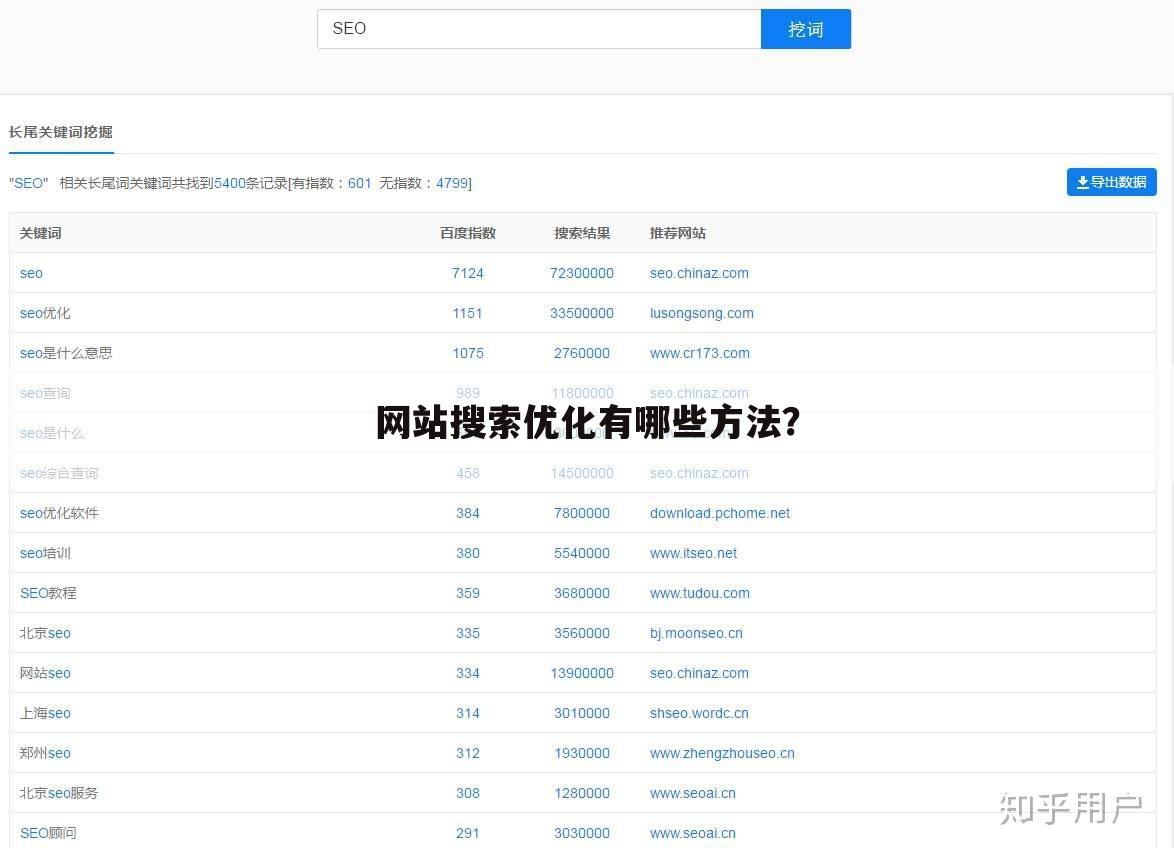Viewport: 1174px width, 848px height.
Task: Click the search result count 5540000
Action: point(582,553)
